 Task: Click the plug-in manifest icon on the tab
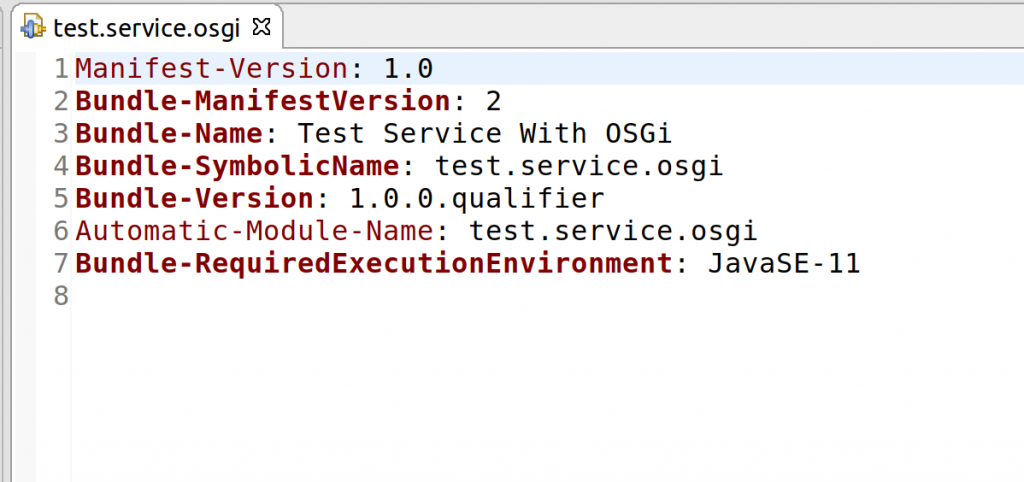tap(33, 27)
